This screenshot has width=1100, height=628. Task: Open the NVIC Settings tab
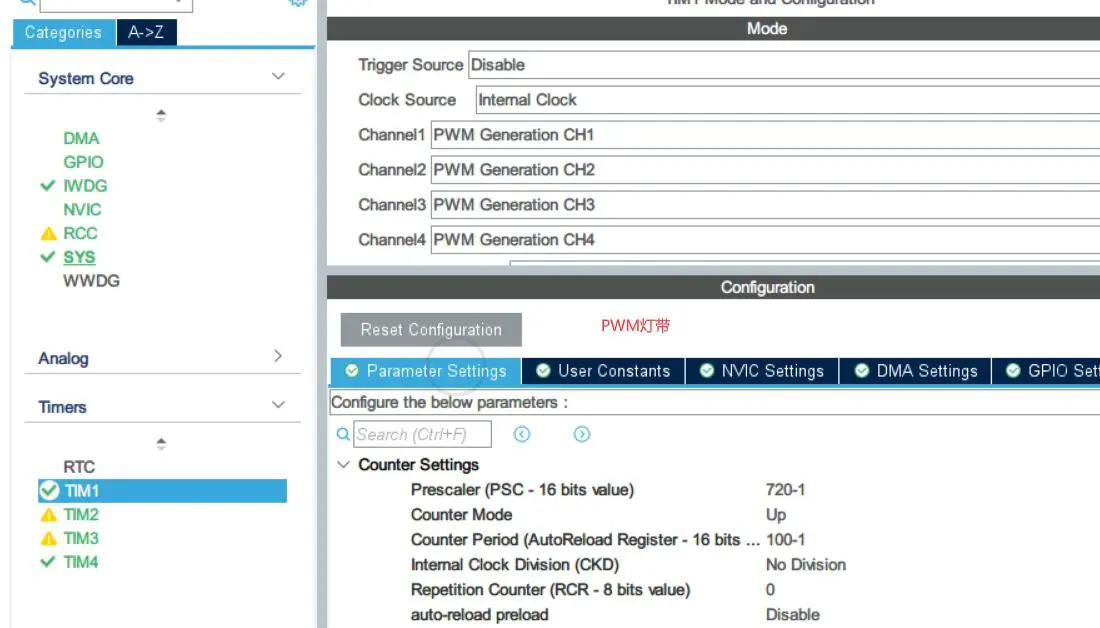762,371
